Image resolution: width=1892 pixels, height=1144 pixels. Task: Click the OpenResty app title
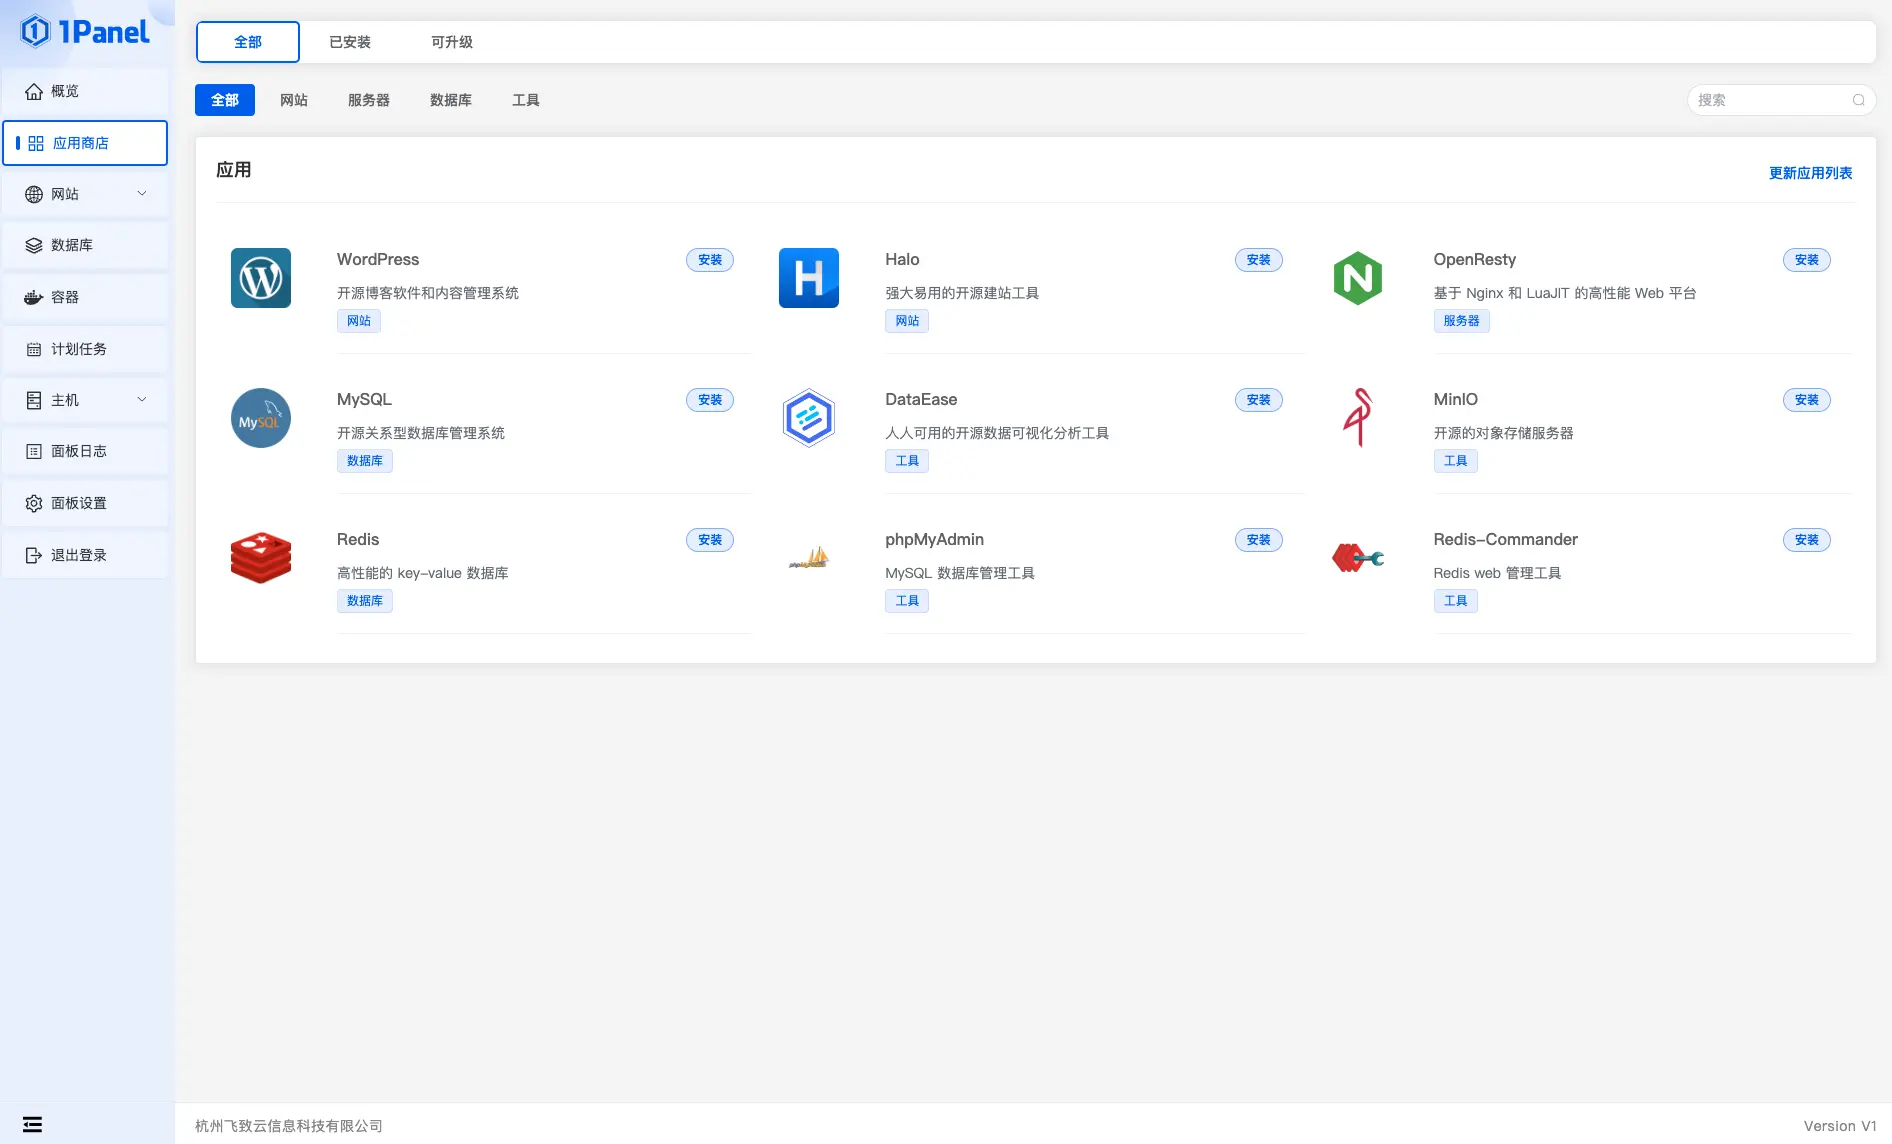(1475, 260)
